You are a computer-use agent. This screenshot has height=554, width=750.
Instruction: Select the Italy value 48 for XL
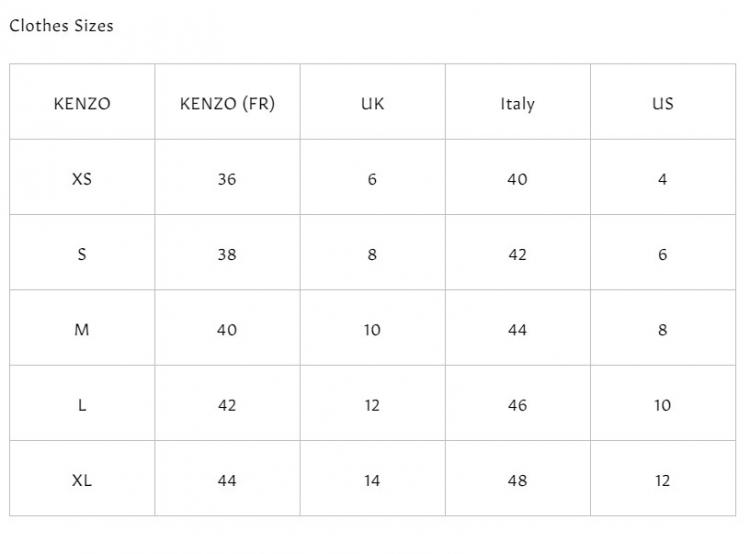[x=517, y=481]
